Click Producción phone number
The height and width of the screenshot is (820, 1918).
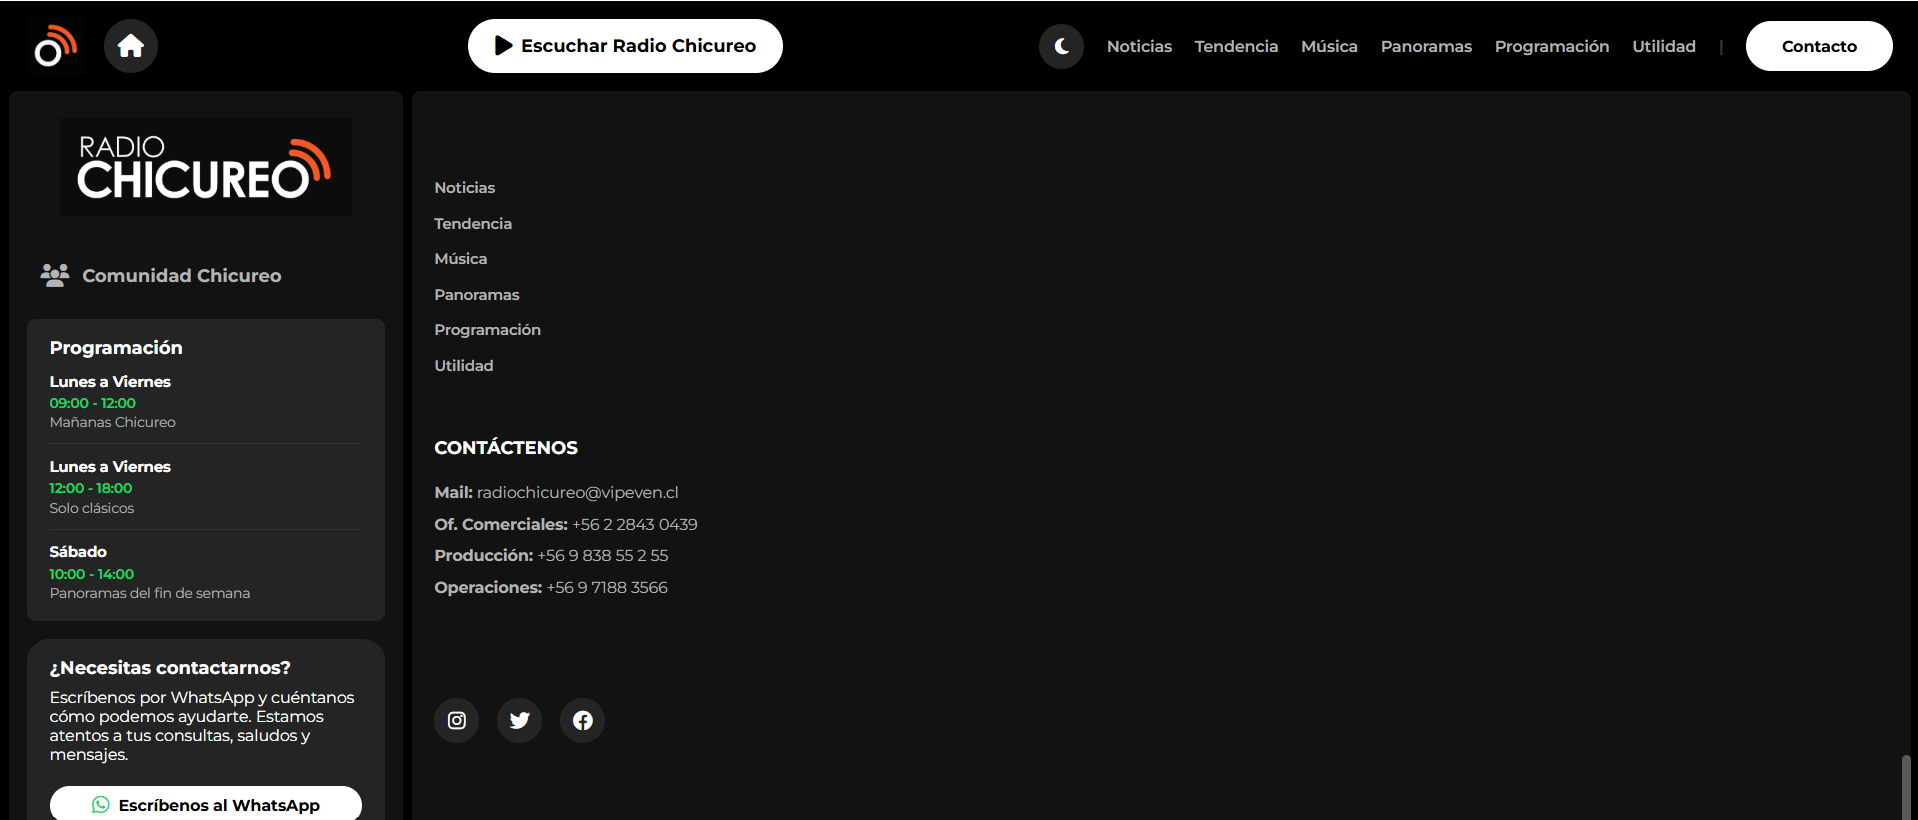603,555
